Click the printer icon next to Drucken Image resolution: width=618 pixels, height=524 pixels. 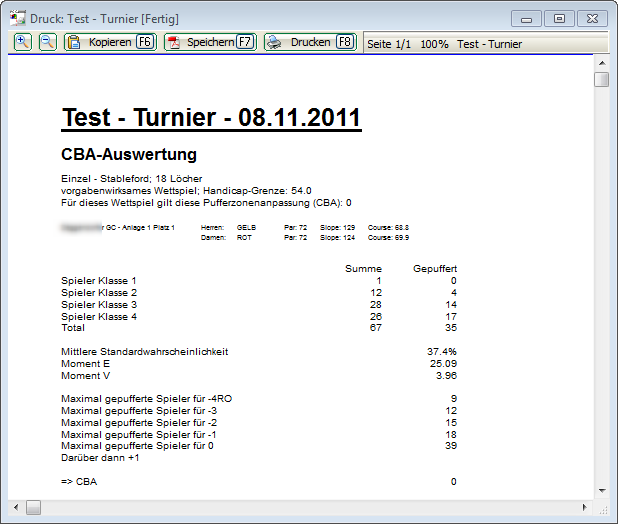pyautogui.click(x=275, y=43)
